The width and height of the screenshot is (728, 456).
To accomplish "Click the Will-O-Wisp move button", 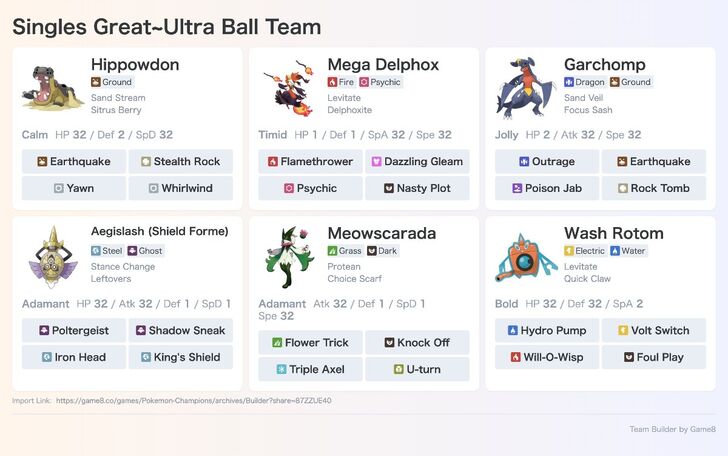I will click(x=547, y=357).
